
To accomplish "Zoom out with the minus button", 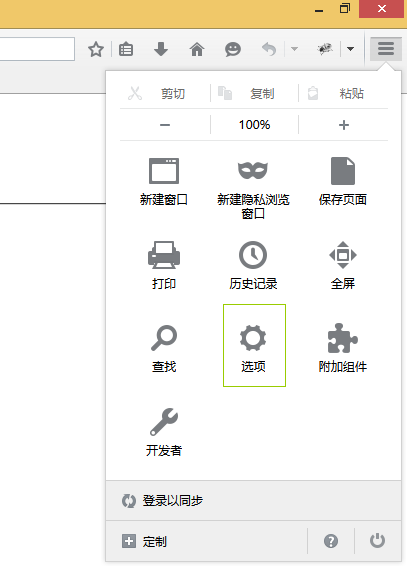I will (165, 125).
